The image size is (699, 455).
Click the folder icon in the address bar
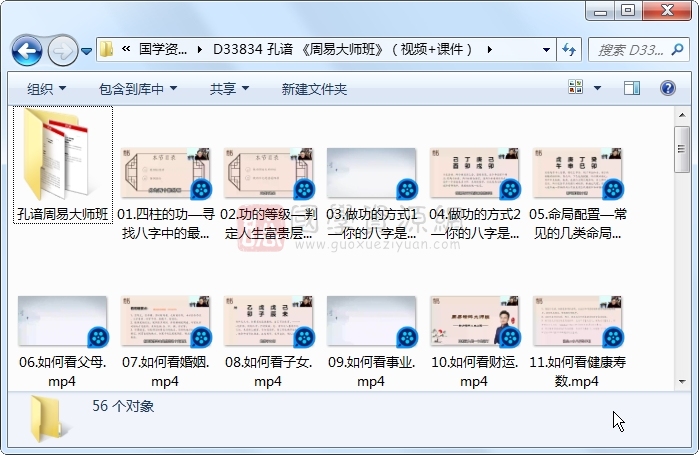(x=107, y=49)
